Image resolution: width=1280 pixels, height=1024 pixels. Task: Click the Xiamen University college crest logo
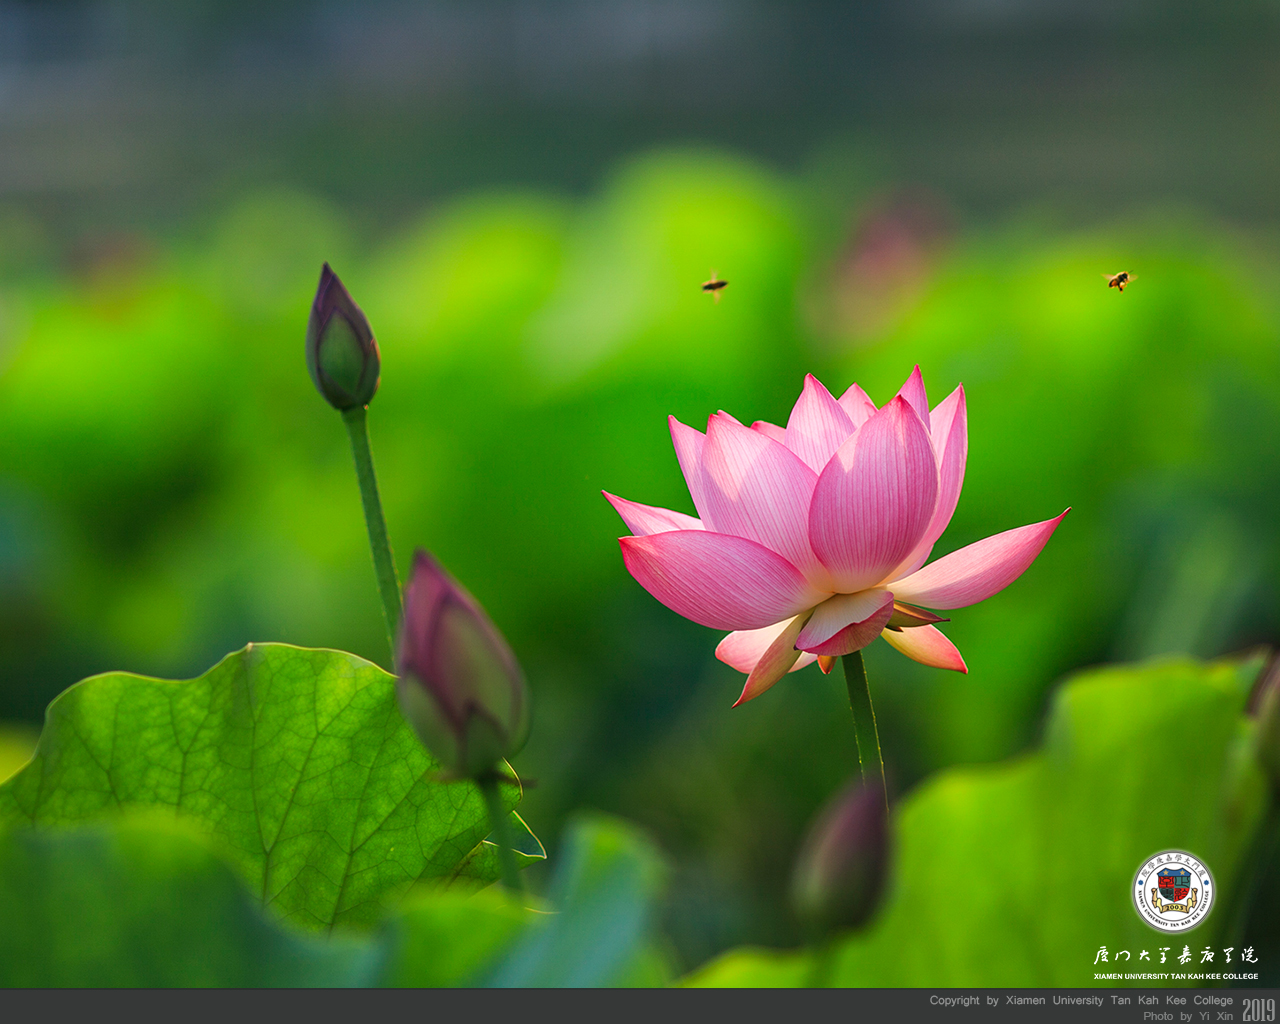[x=1172, y=891]
